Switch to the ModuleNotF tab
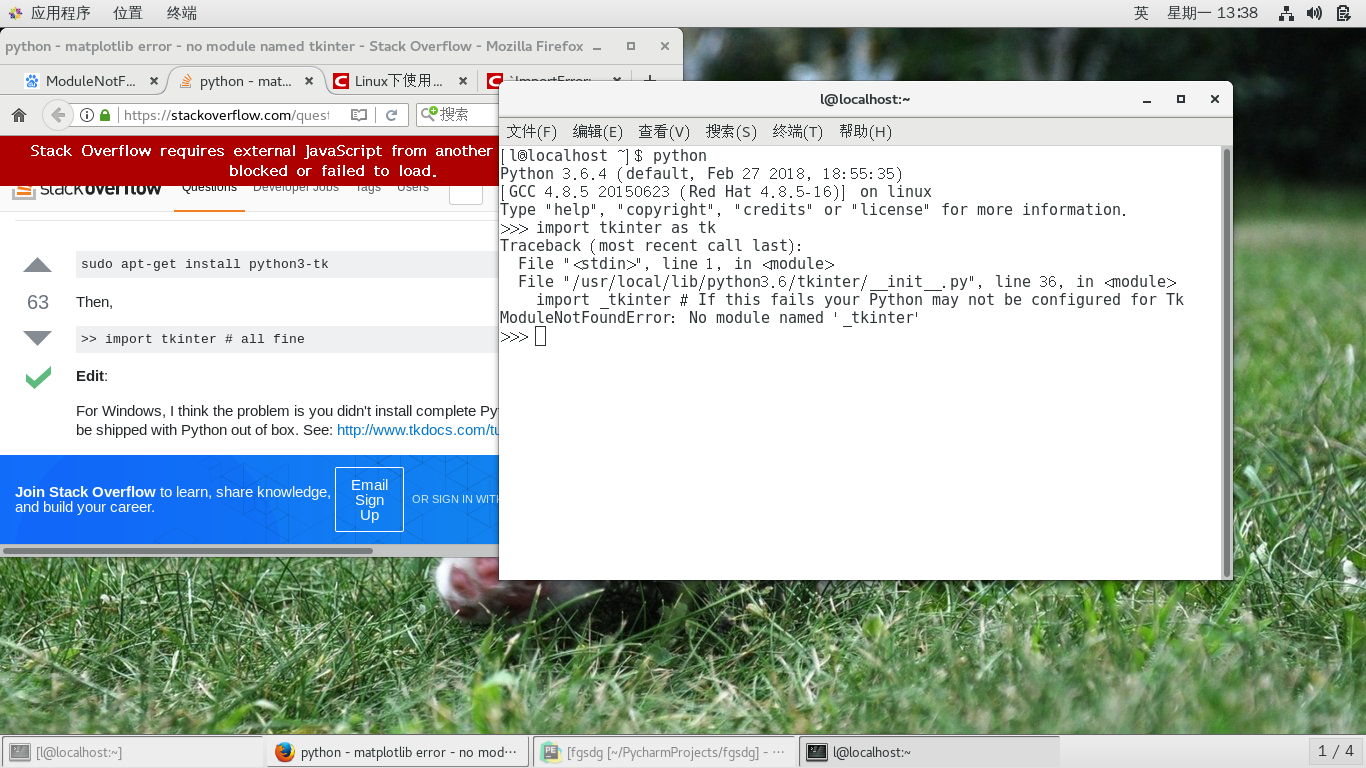The height and width of the screenshot is (768, 1366). [90, 81]
